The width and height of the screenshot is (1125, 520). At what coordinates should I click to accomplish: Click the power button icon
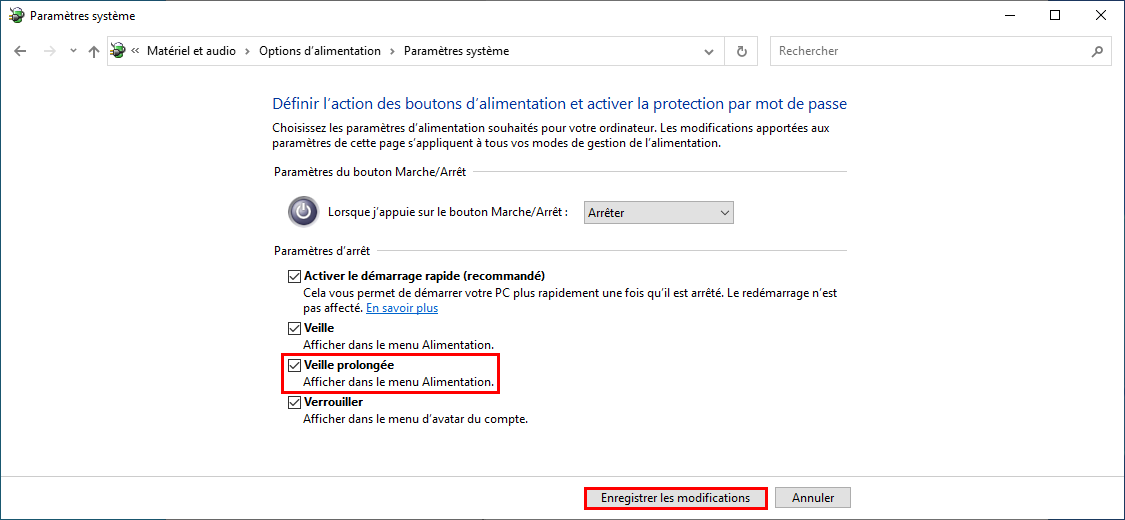coord(303,212)
